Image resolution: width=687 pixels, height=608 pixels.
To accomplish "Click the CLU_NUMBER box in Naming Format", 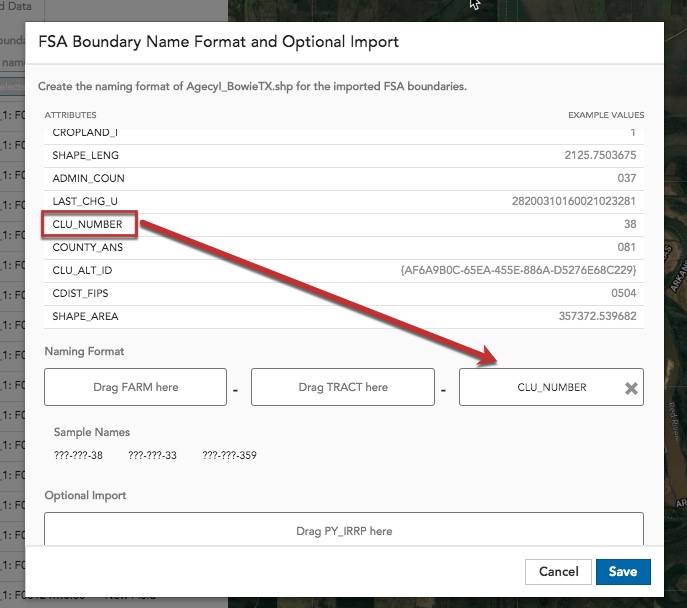I will pos(541,387).
